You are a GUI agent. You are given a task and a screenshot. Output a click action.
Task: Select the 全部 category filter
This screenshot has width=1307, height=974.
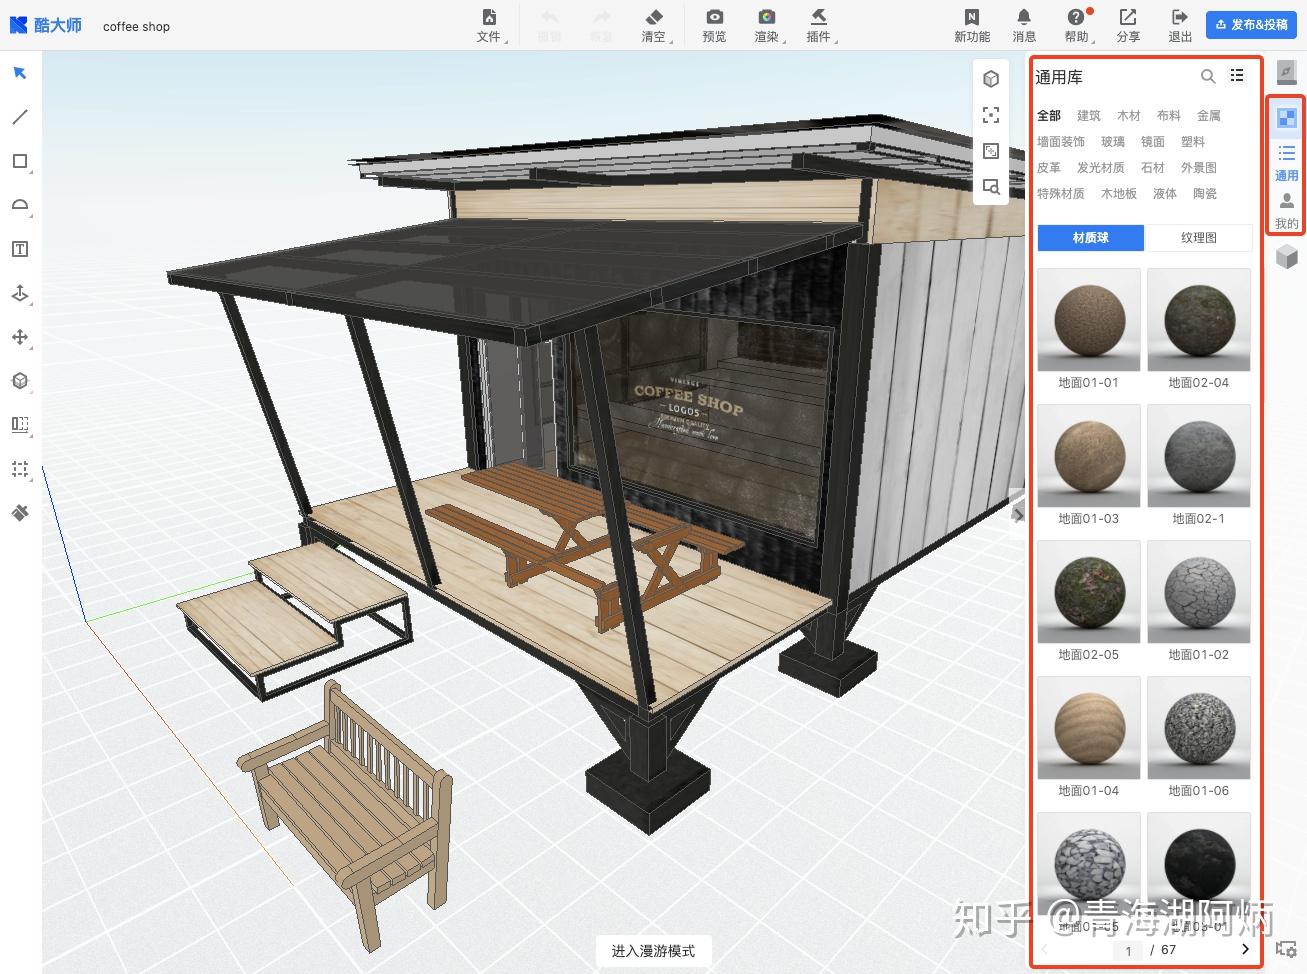click(x=1049, y=116)
